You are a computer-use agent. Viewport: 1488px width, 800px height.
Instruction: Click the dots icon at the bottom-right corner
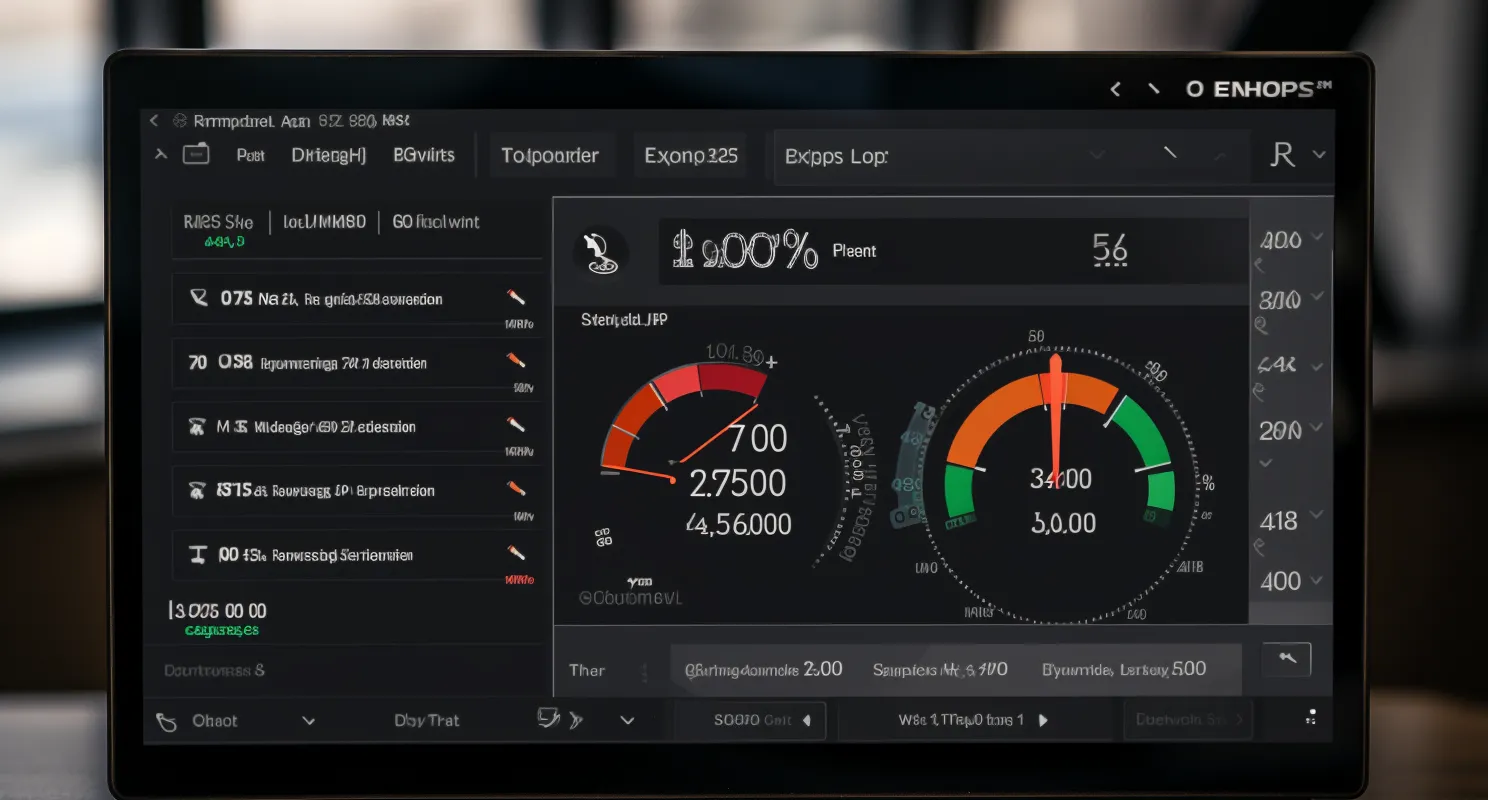click(1310, 718)
